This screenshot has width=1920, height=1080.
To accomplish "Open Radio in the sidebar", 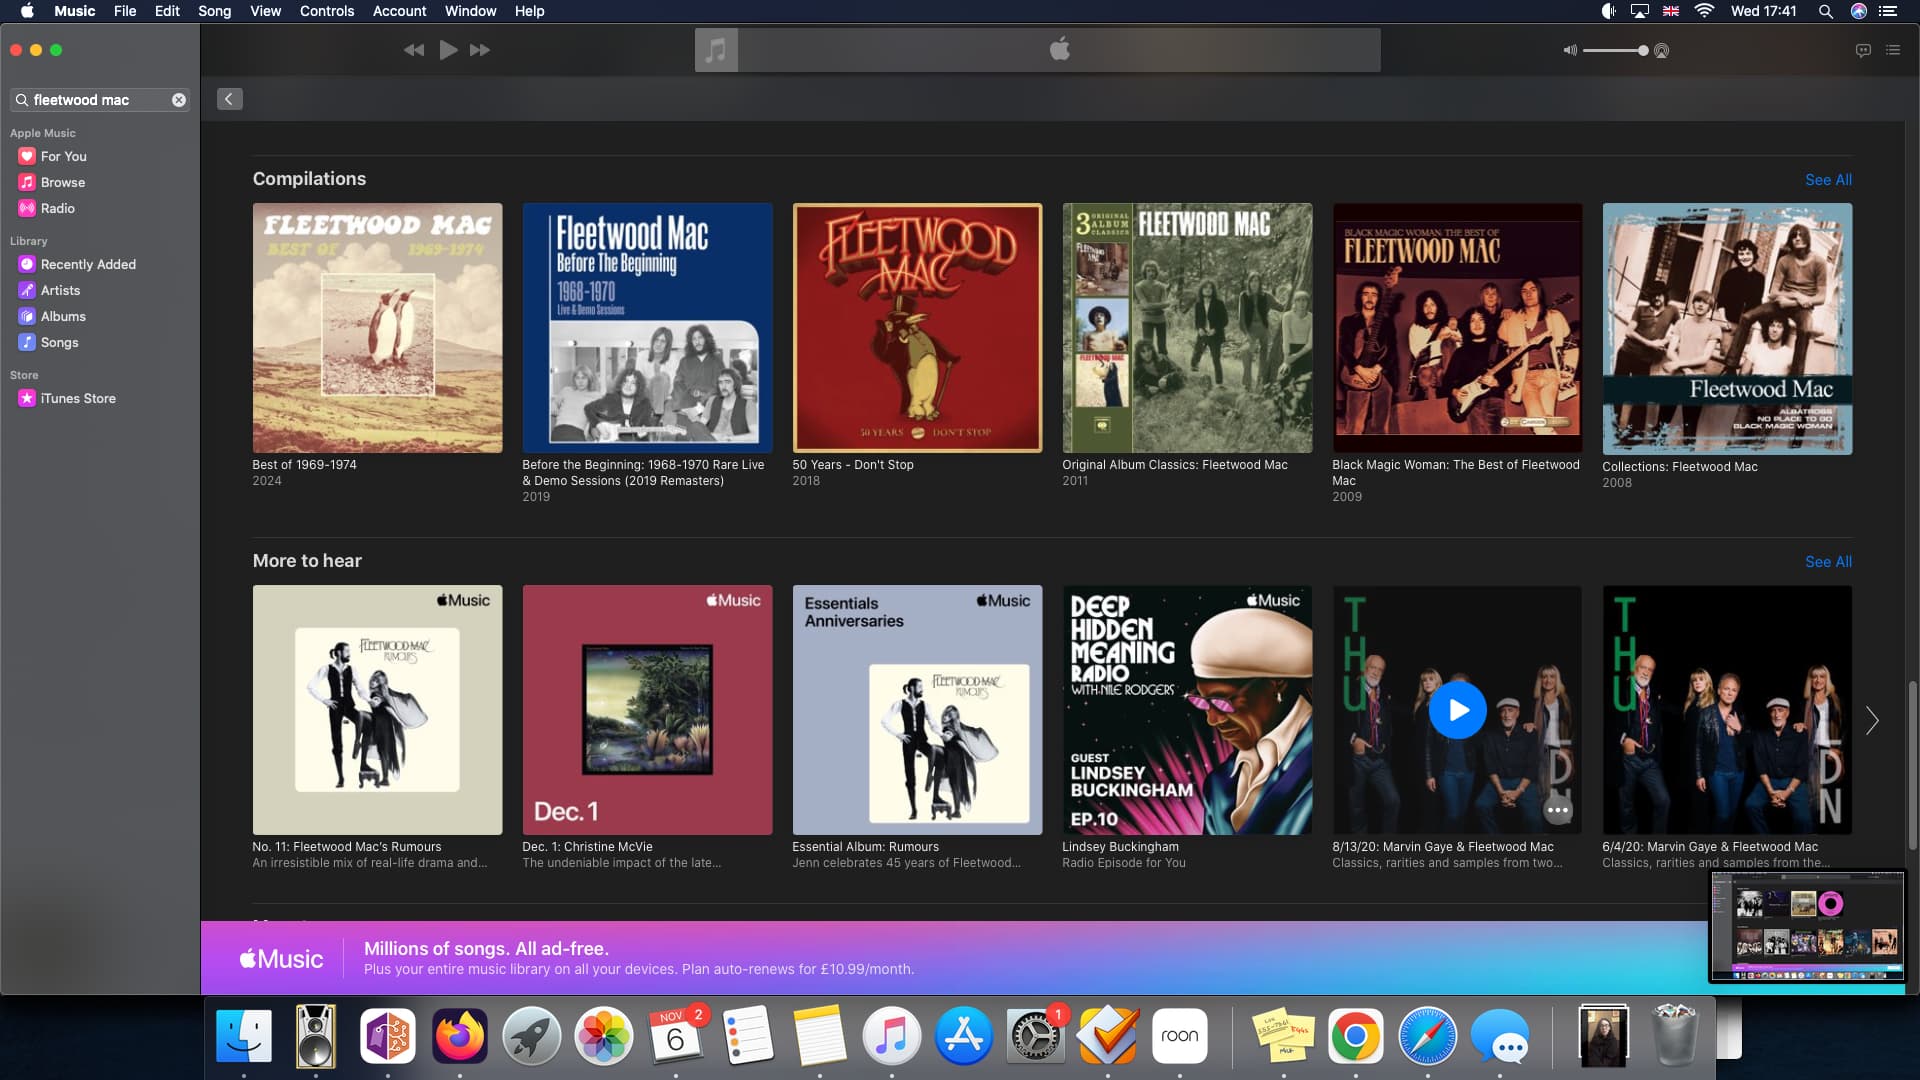I will [x=58, y=208].
